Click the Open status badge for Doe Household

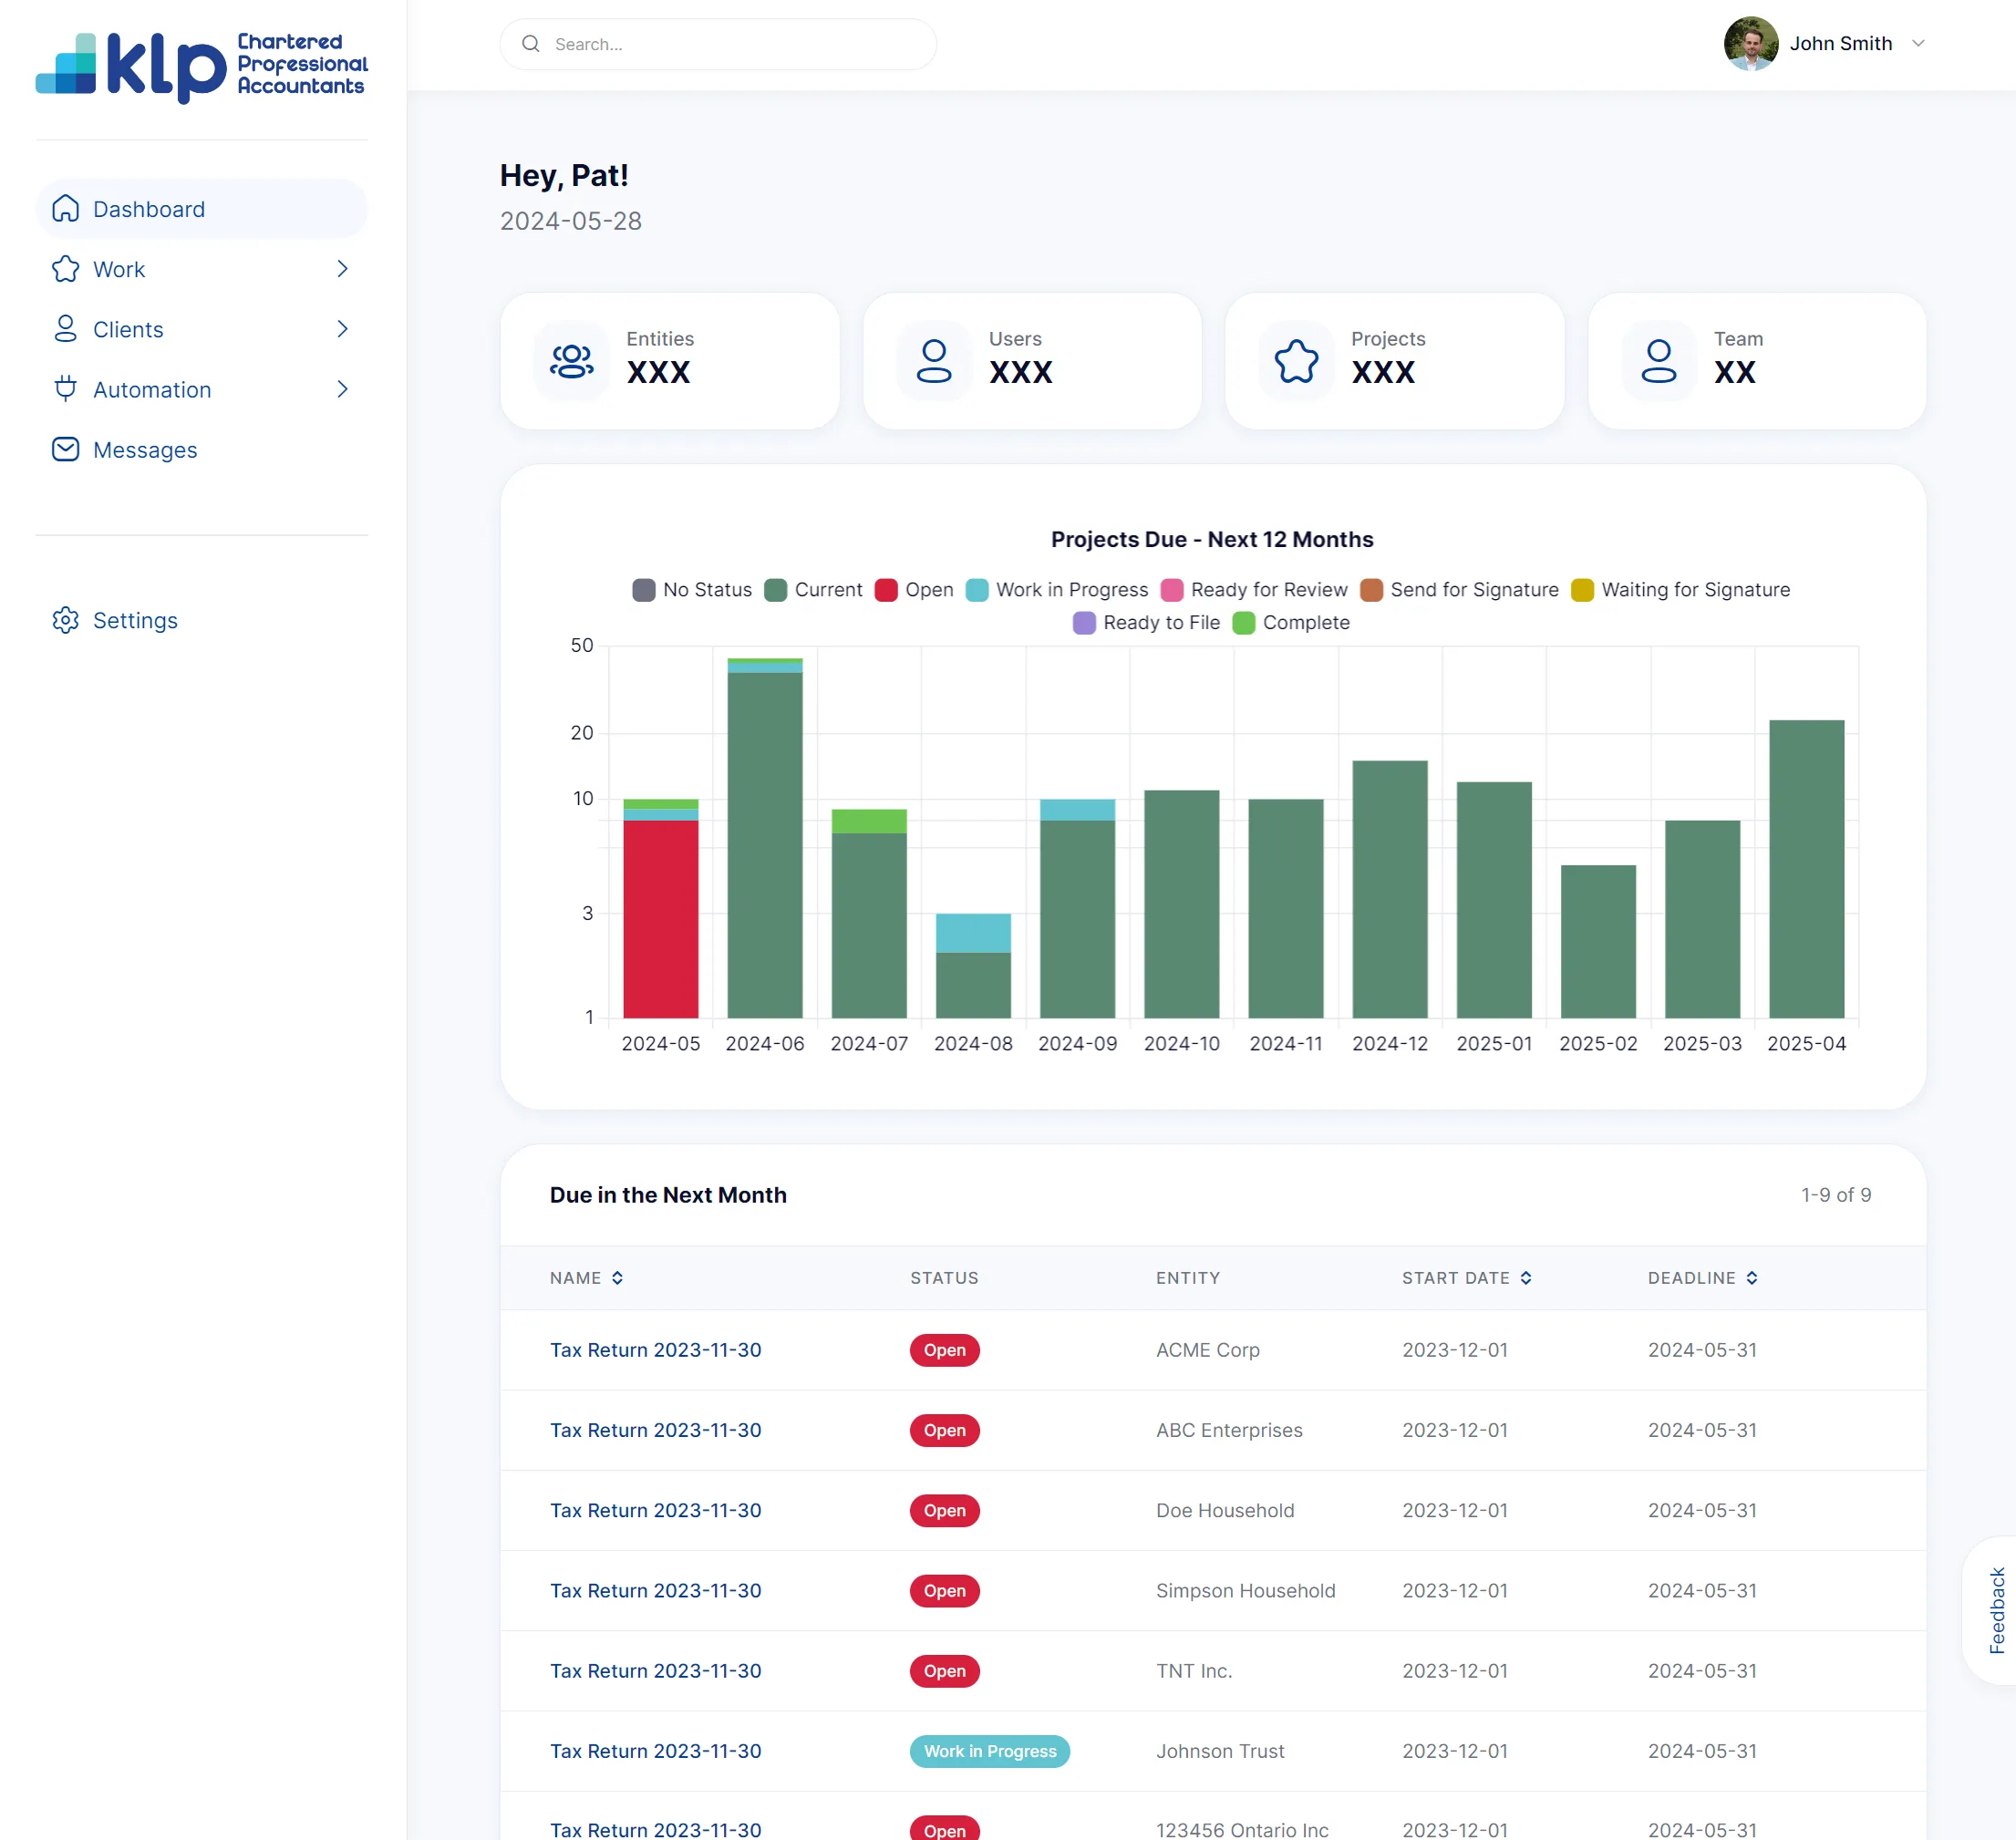[944, 1511]
